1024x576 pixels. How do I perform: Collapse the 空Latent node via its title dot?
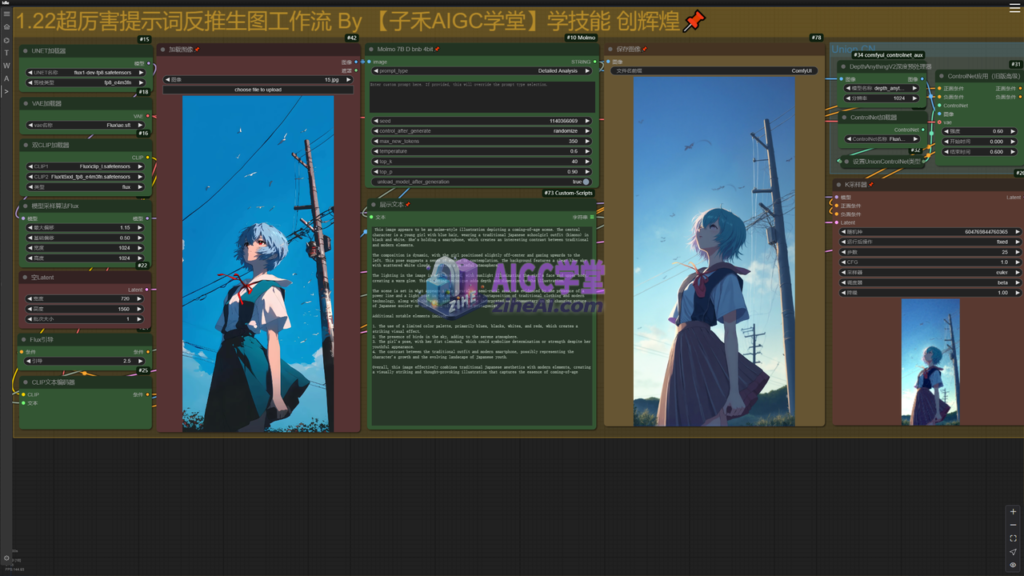point(25,278)
